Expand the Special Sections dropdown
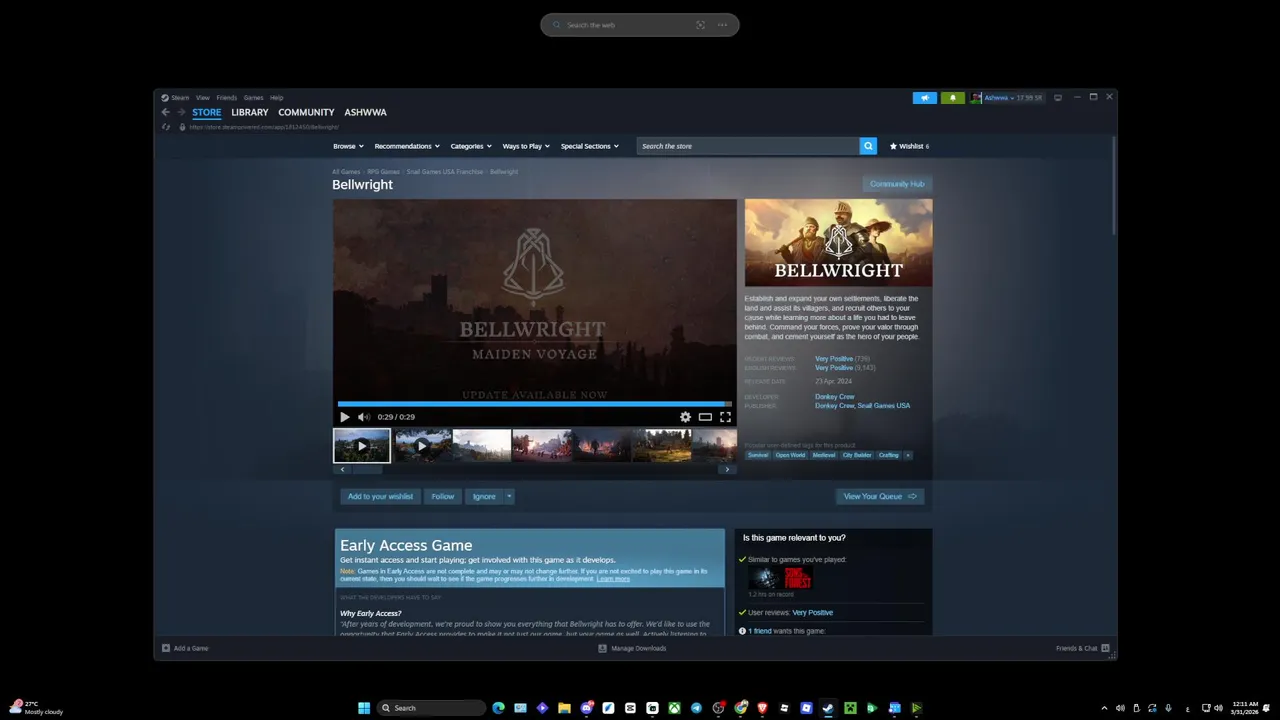The width and height of the screenshot is (1280, 720). tap(590, 146)
